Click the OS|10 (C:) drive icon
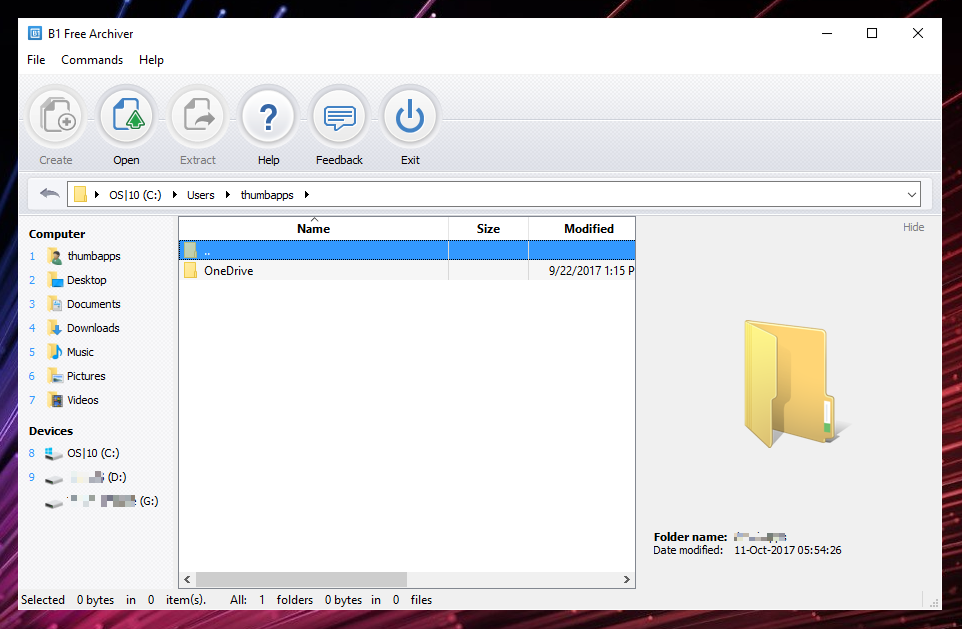Screen dimensions: 962x629 point(53,453)
